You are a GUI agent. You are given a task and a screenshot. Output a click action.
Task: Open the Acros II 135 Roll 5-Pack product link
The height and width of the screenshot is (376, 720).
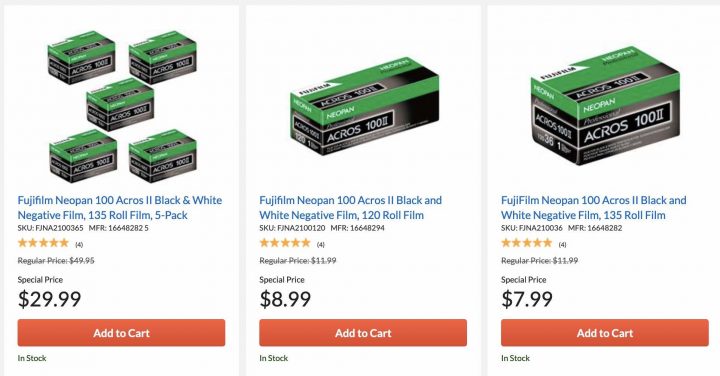tap(120, 208)
